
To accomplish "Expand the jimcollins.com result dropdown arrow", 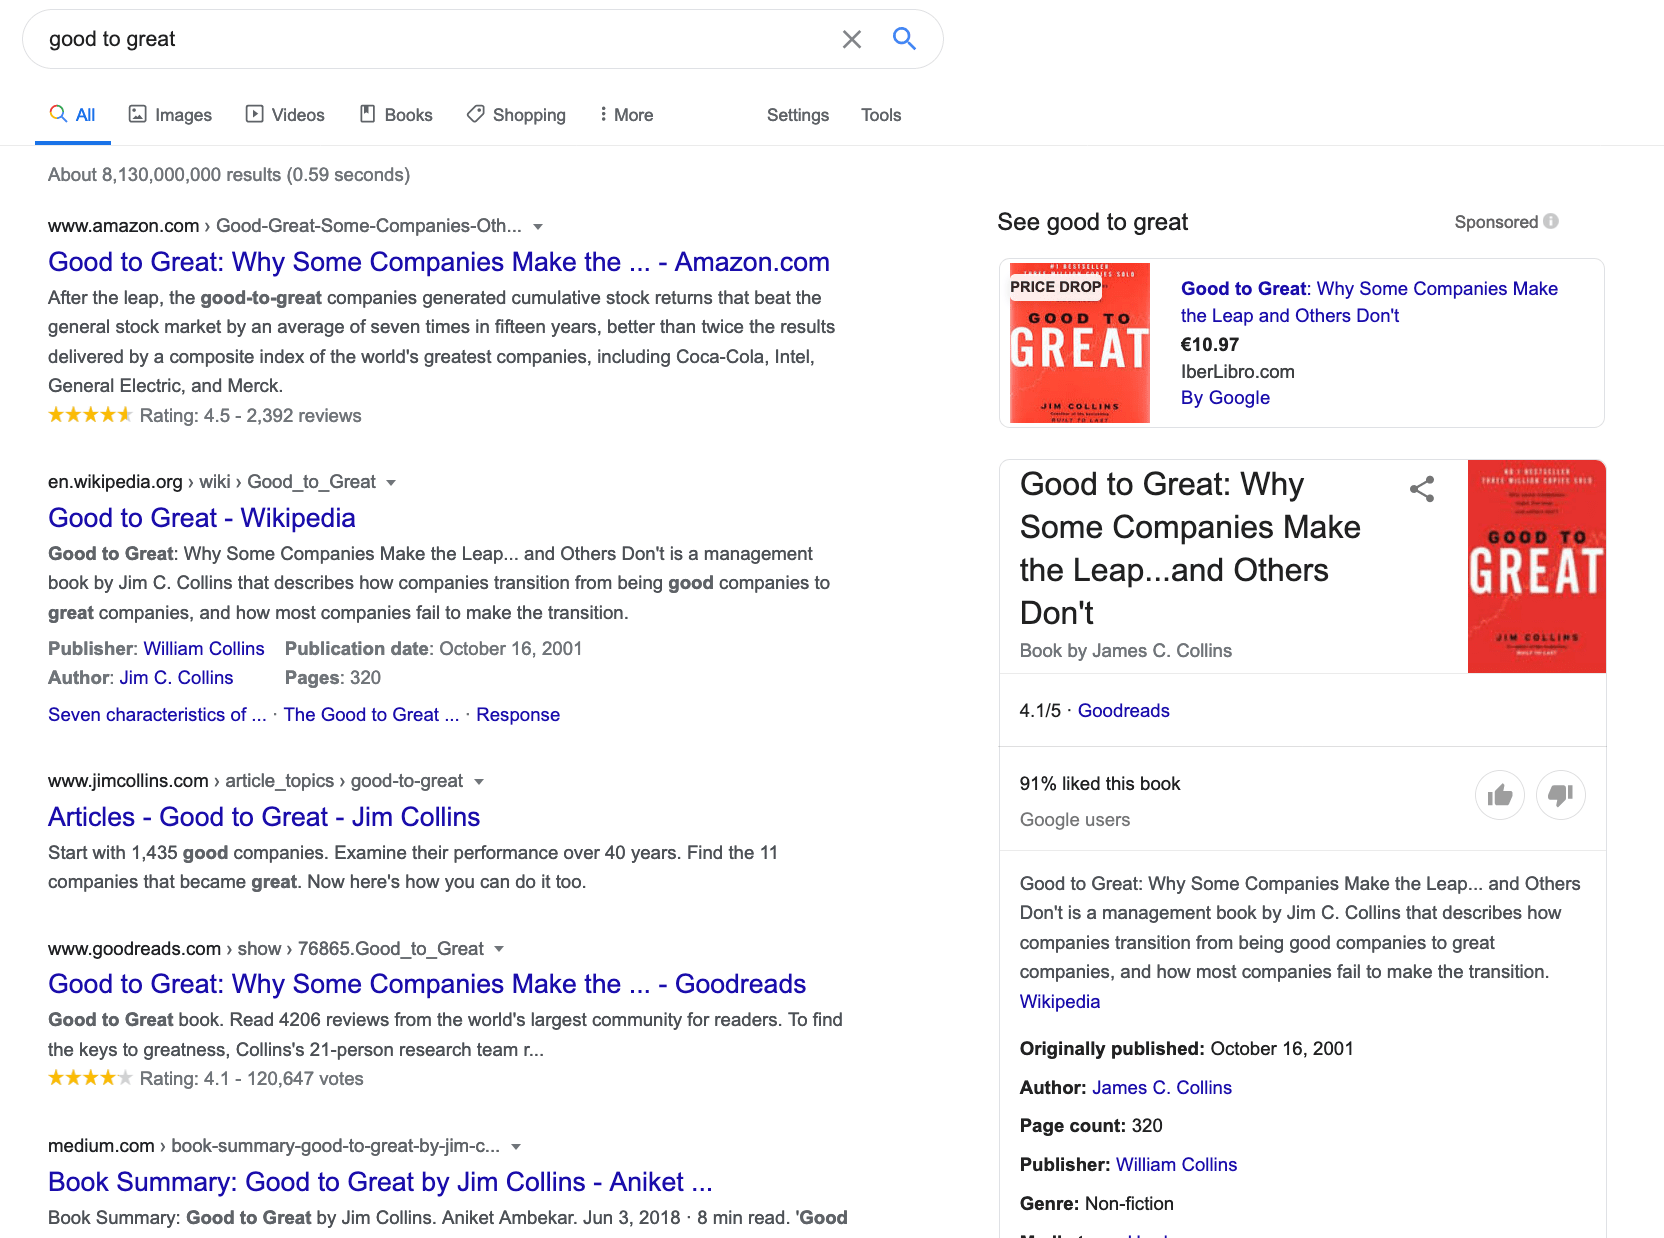I will coord(479,782).
